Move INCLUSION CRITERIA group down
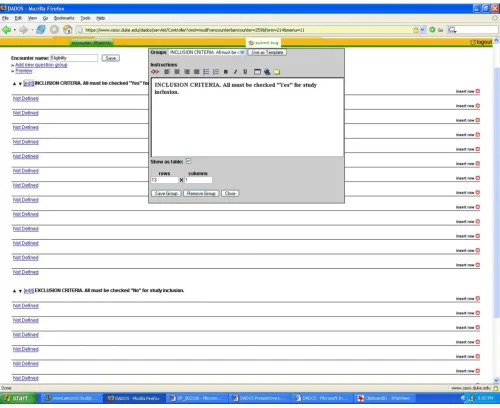Screen dimensions: 500x408 coord(20,84)
